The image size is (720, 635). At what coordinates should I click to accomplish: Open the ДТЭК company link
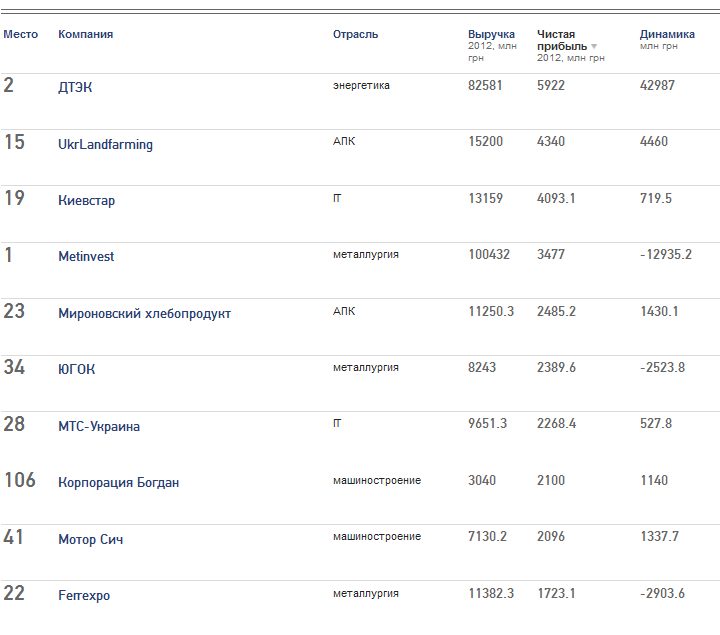75,87
